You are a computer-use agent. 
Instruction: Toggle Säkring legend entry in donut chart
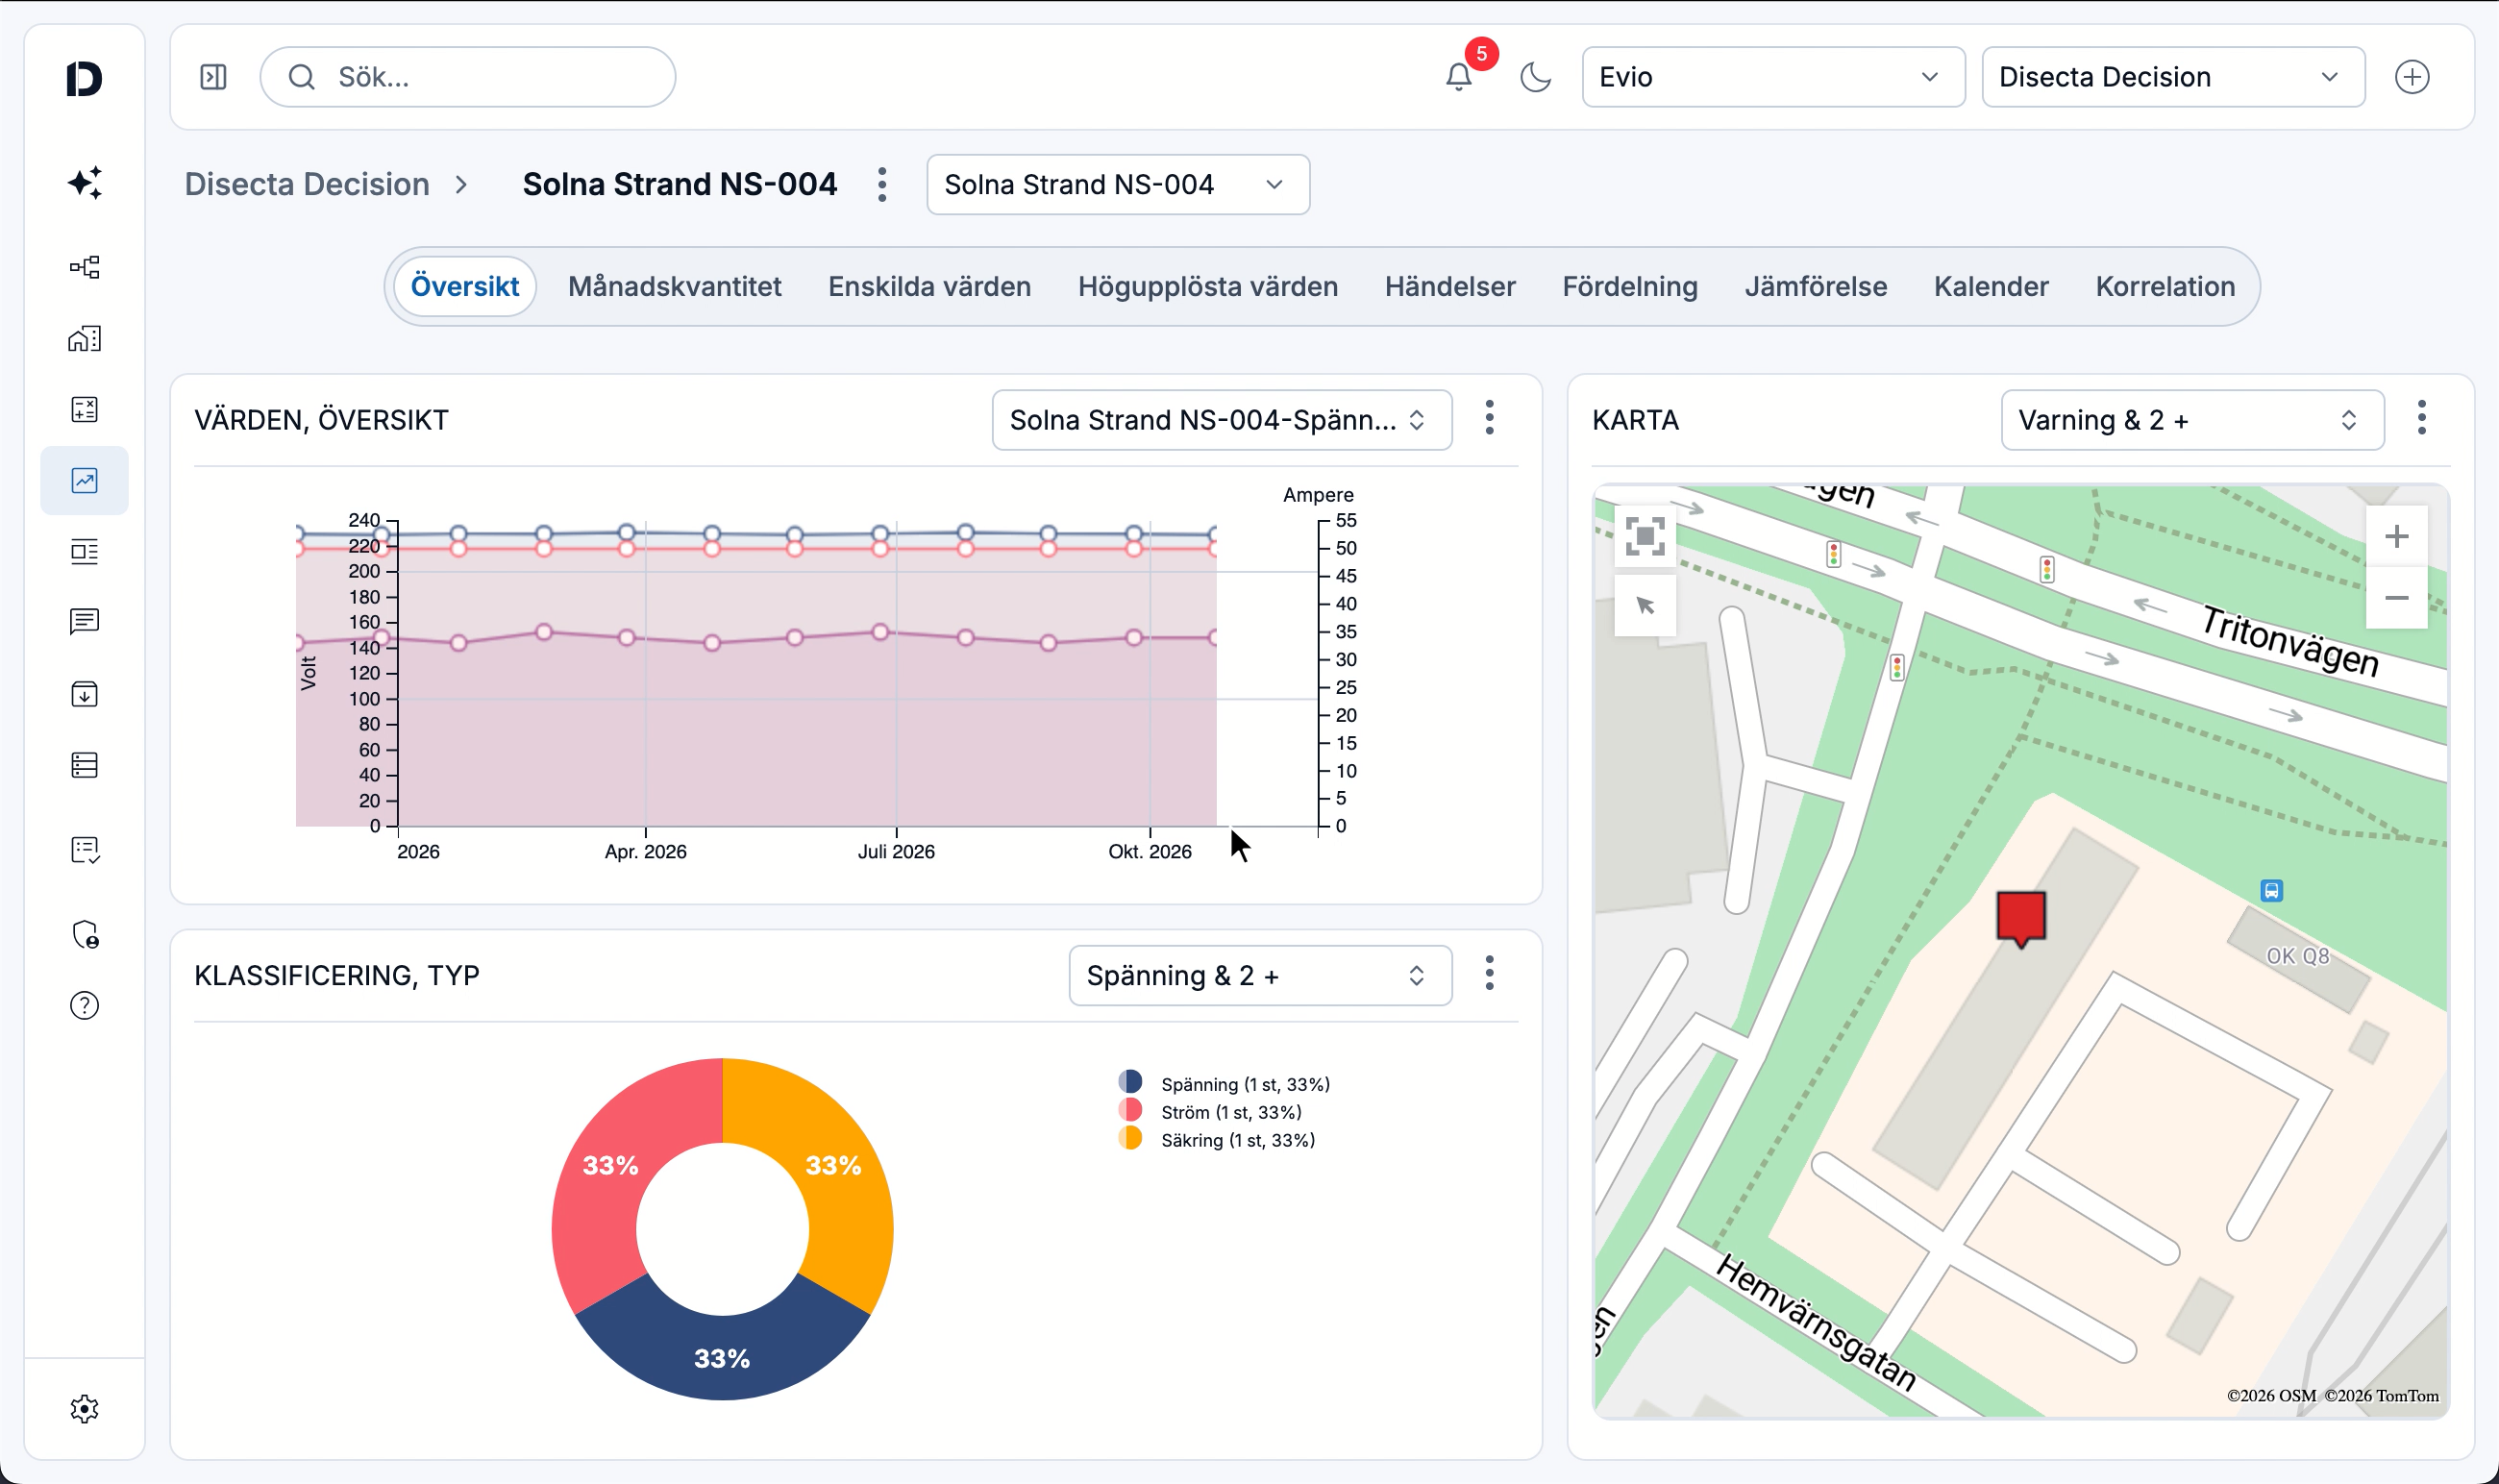click(x=1217, y=1140)
